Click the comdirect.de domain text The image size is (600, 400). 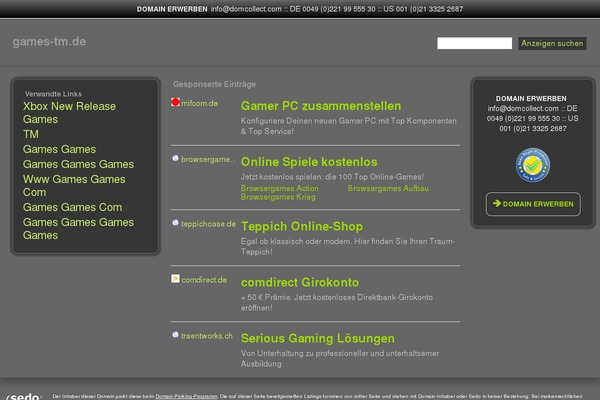click(204, 280)
